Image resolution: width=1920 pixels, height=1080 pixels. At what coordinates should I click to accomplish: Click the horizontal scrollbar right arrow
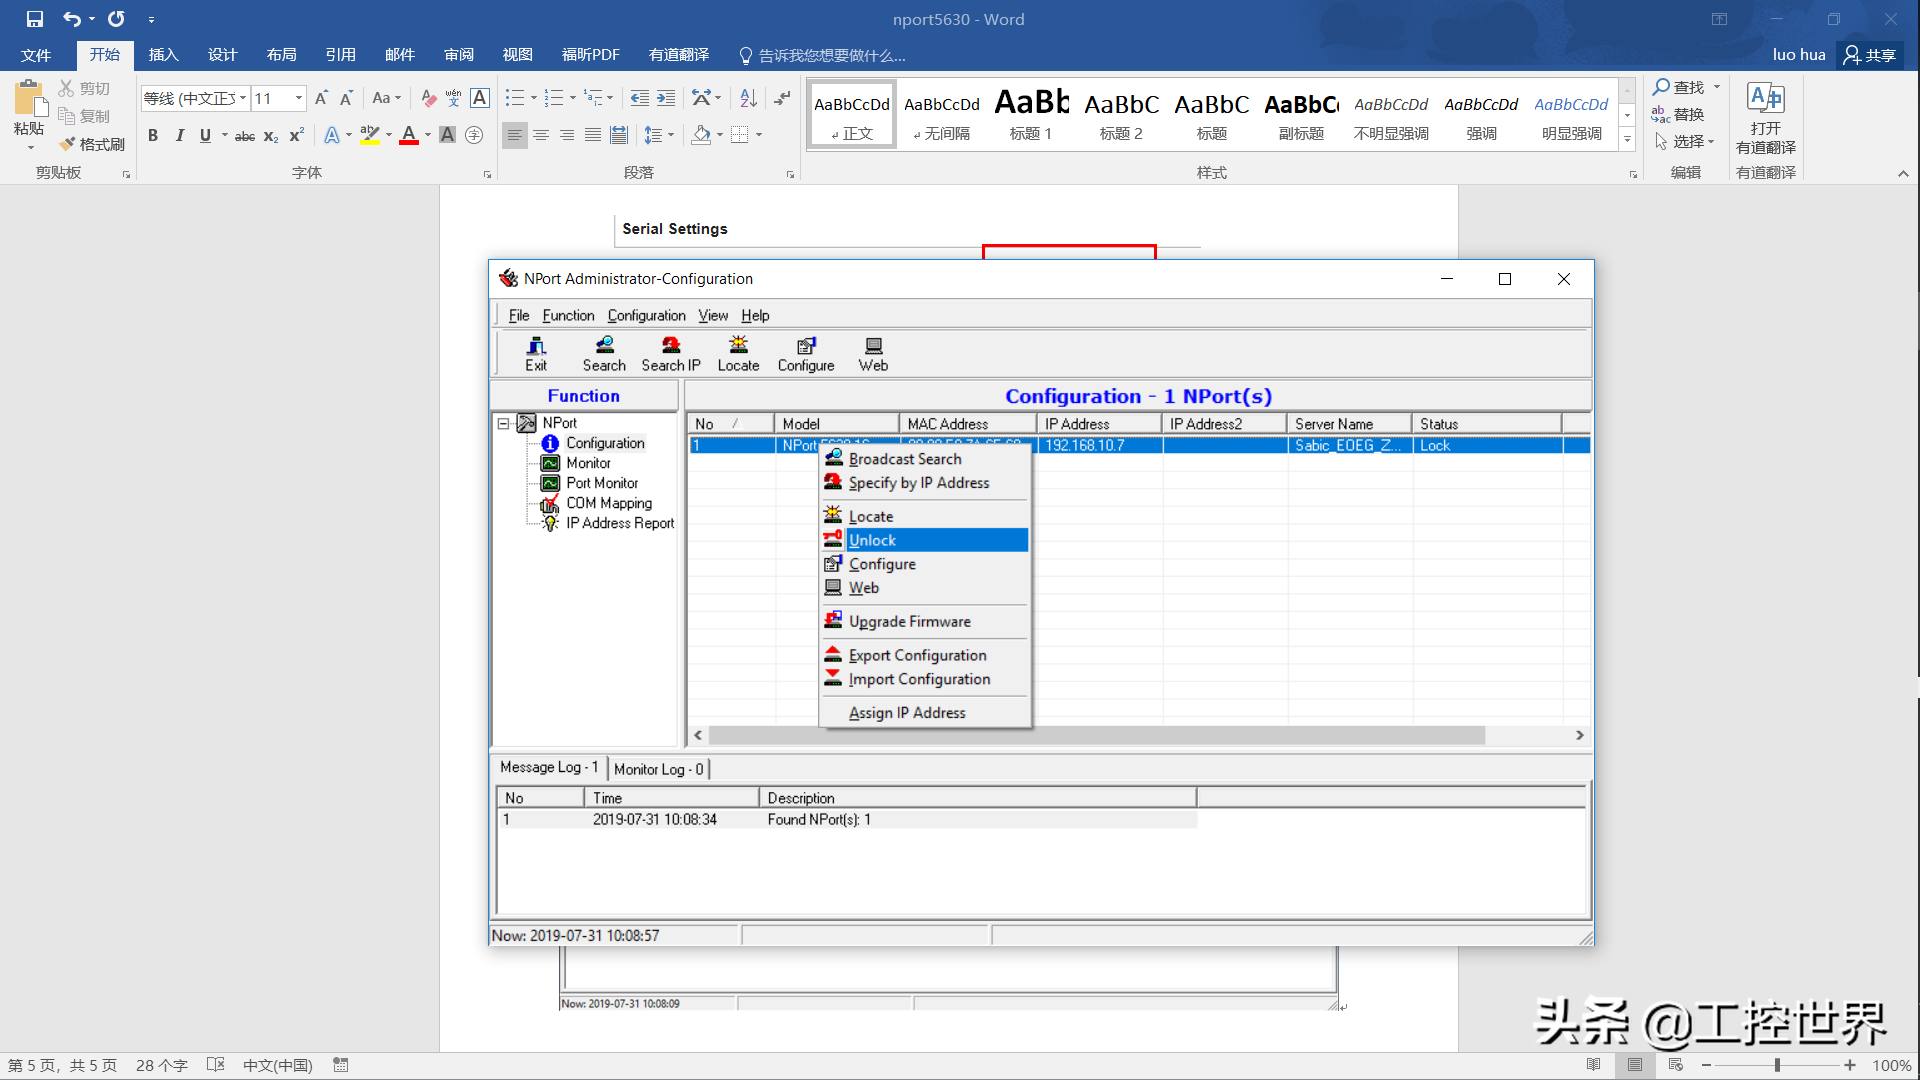(x=1580, y=735)
